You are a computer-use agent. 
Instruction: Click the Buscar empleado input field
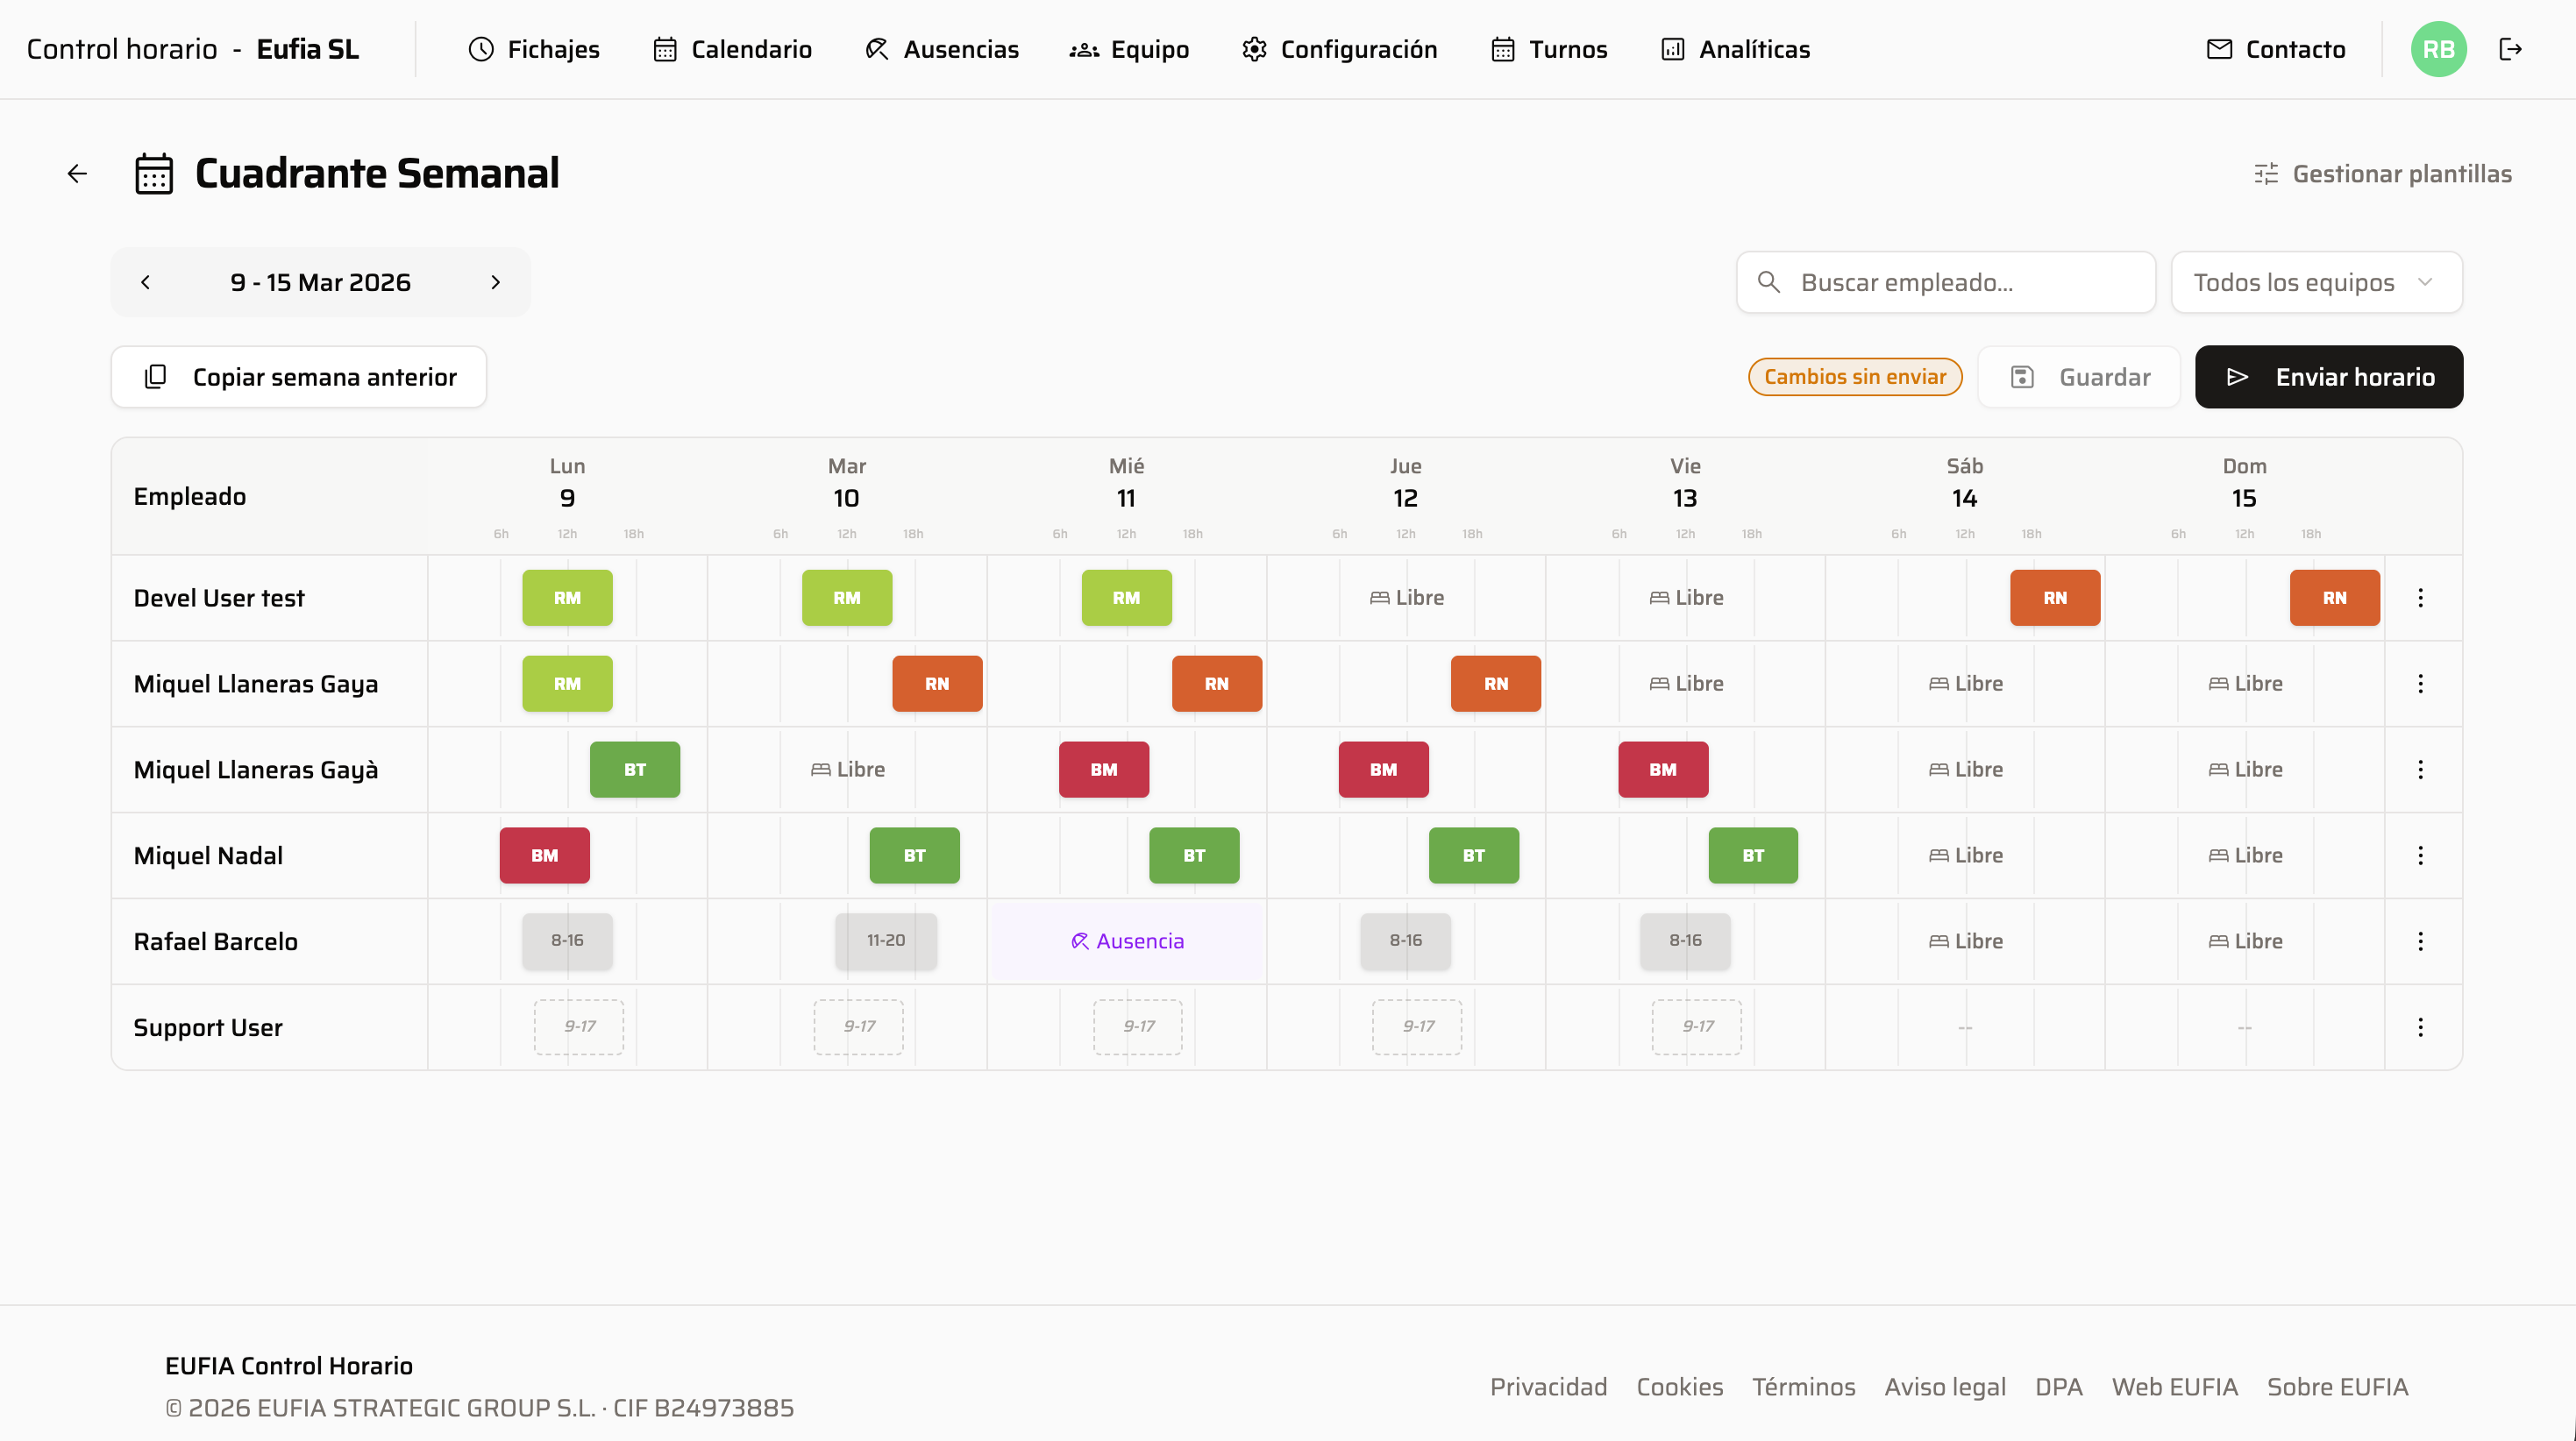[x=1945, y=282]
